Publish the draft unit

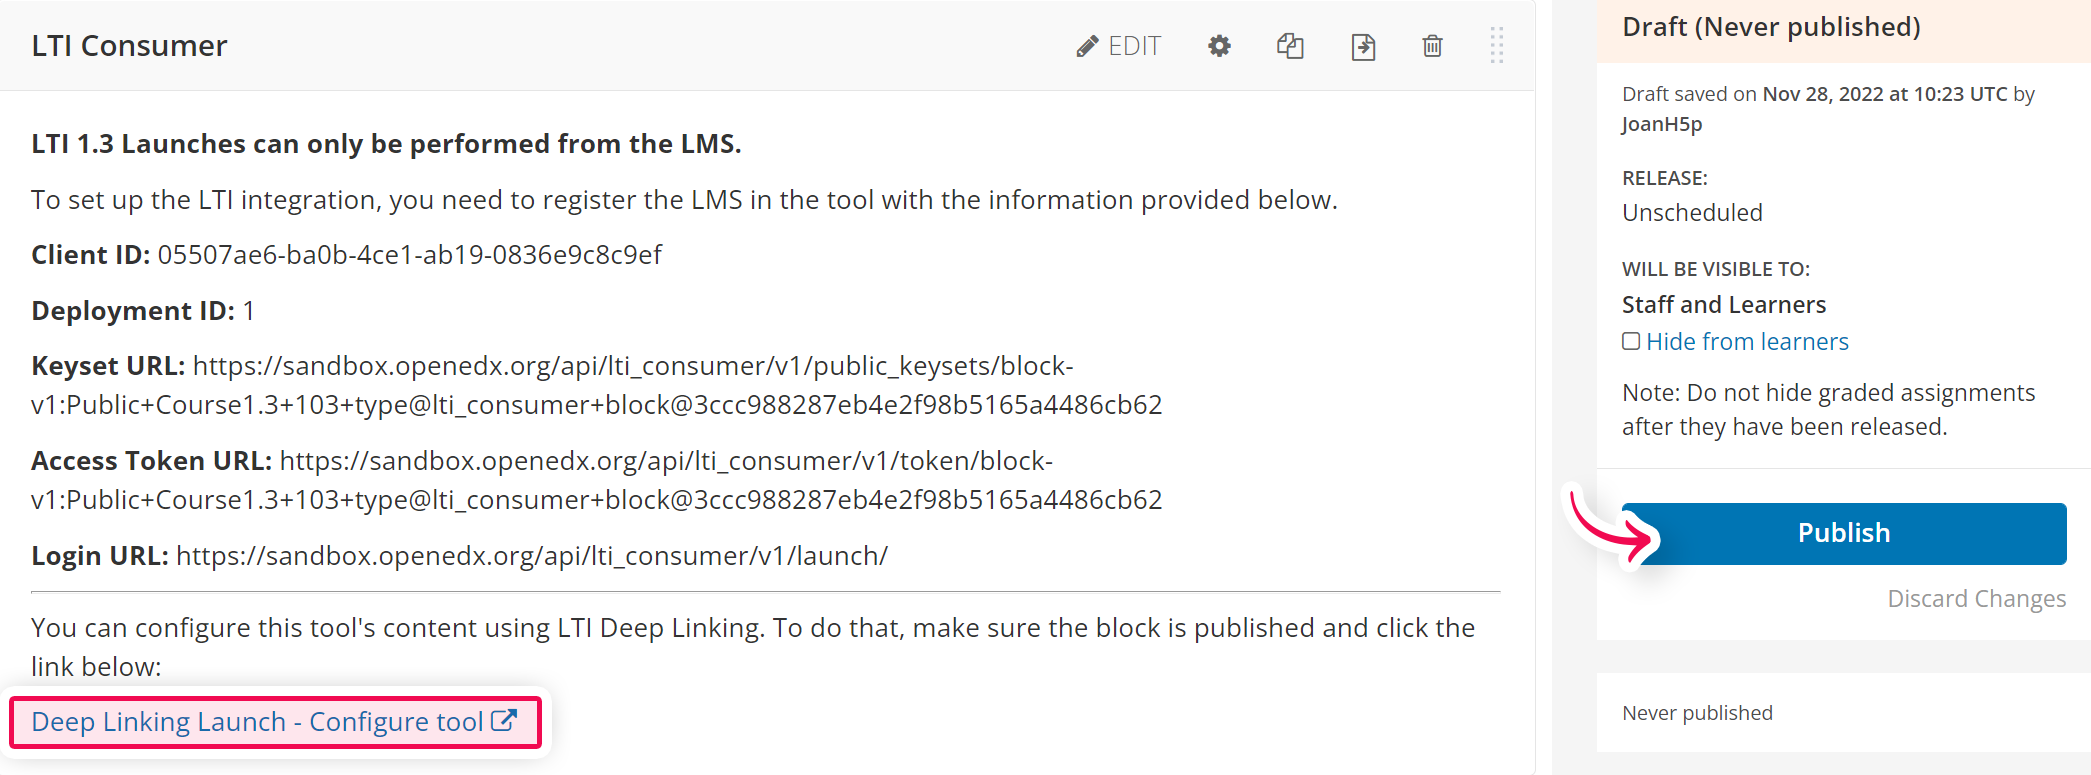[1844, 533]
